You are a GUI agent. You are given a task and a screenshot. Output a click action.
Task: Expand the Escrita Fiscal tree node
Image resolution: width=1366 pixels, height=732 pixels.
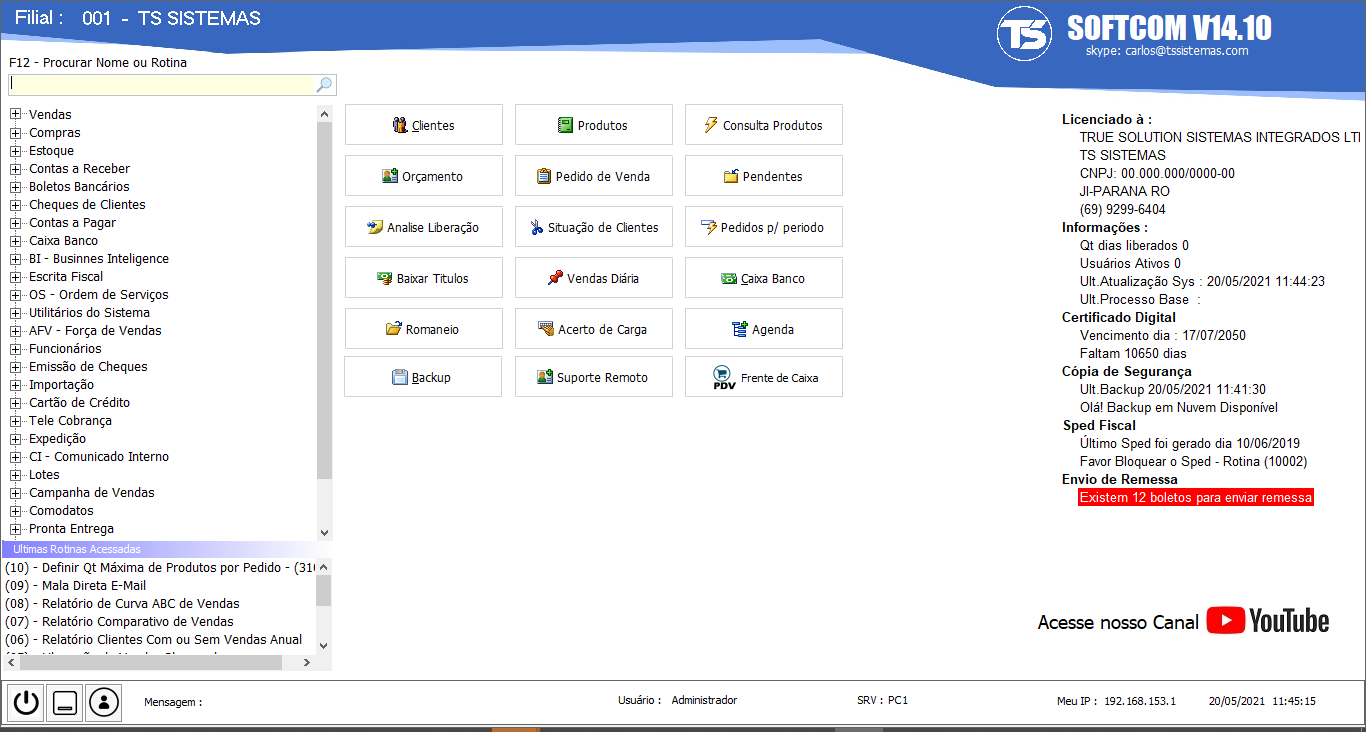coord(16,277)
